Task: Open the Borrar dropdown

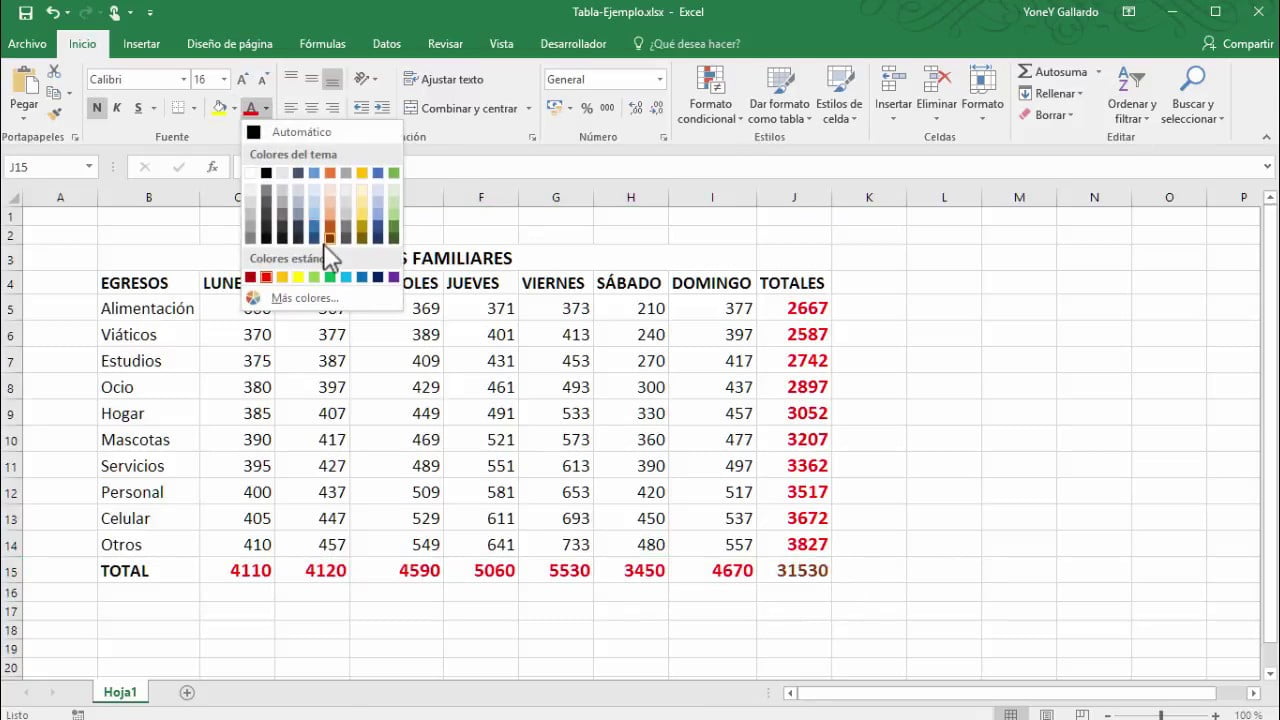Action: 1048,115
